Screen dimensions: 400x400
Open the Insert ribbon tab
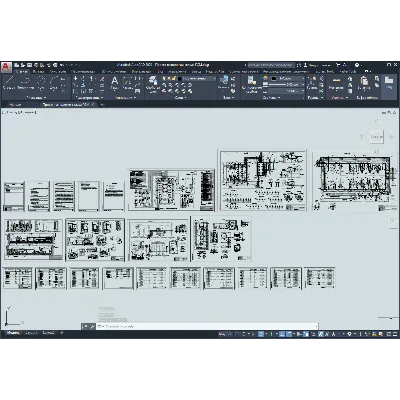[39, 71]
